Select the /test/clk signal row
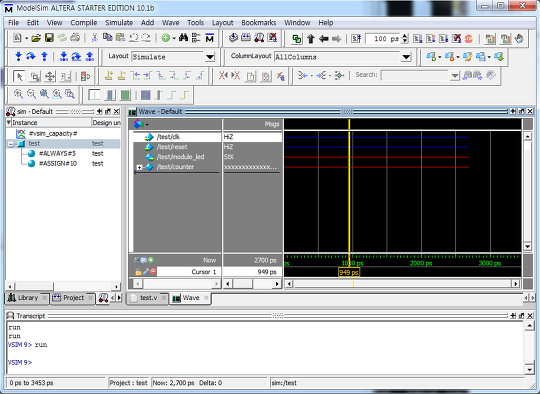 pyautogui.click(x=177, y=137)
